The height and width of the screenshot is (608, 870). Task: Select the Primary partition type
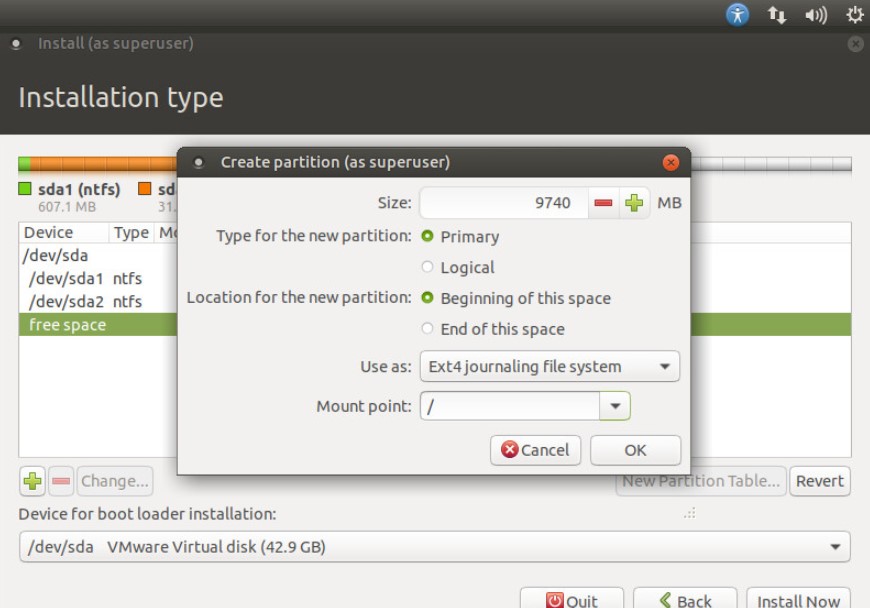[428, 237]
